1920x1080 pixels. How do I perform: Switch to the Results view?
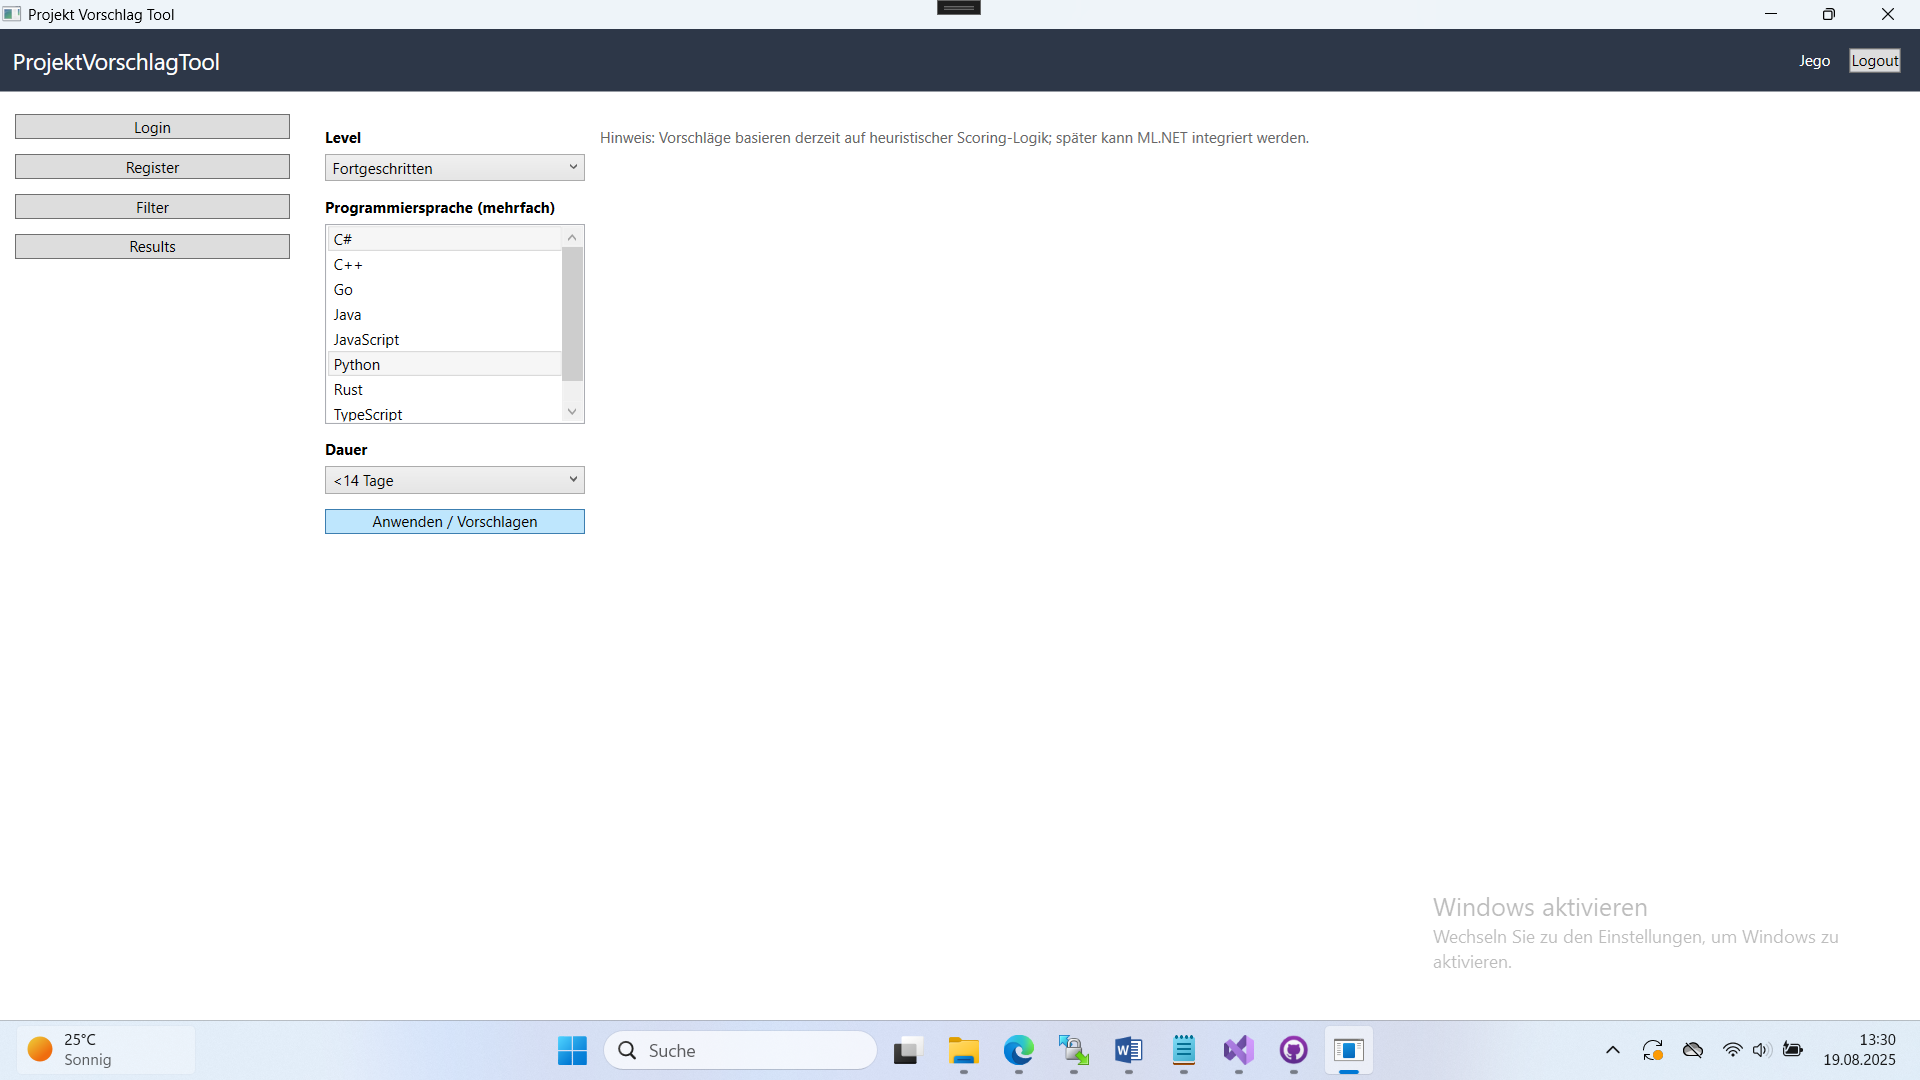click(151, 246)
